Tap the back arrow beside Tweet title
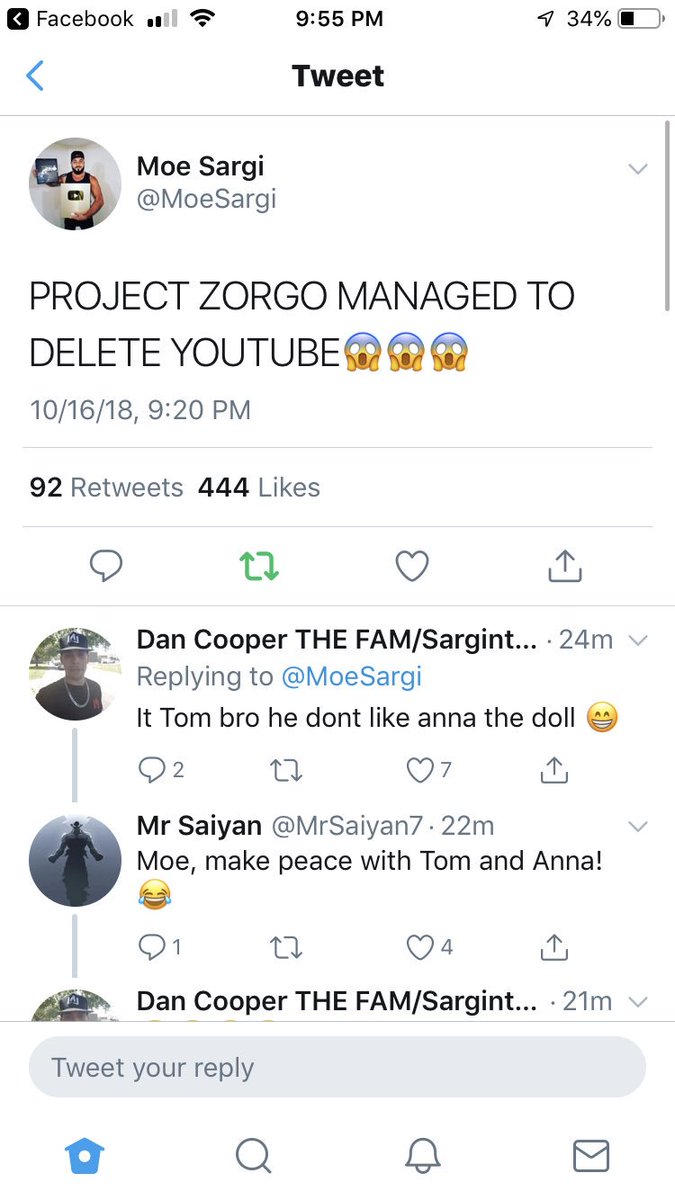 (35, 76)
